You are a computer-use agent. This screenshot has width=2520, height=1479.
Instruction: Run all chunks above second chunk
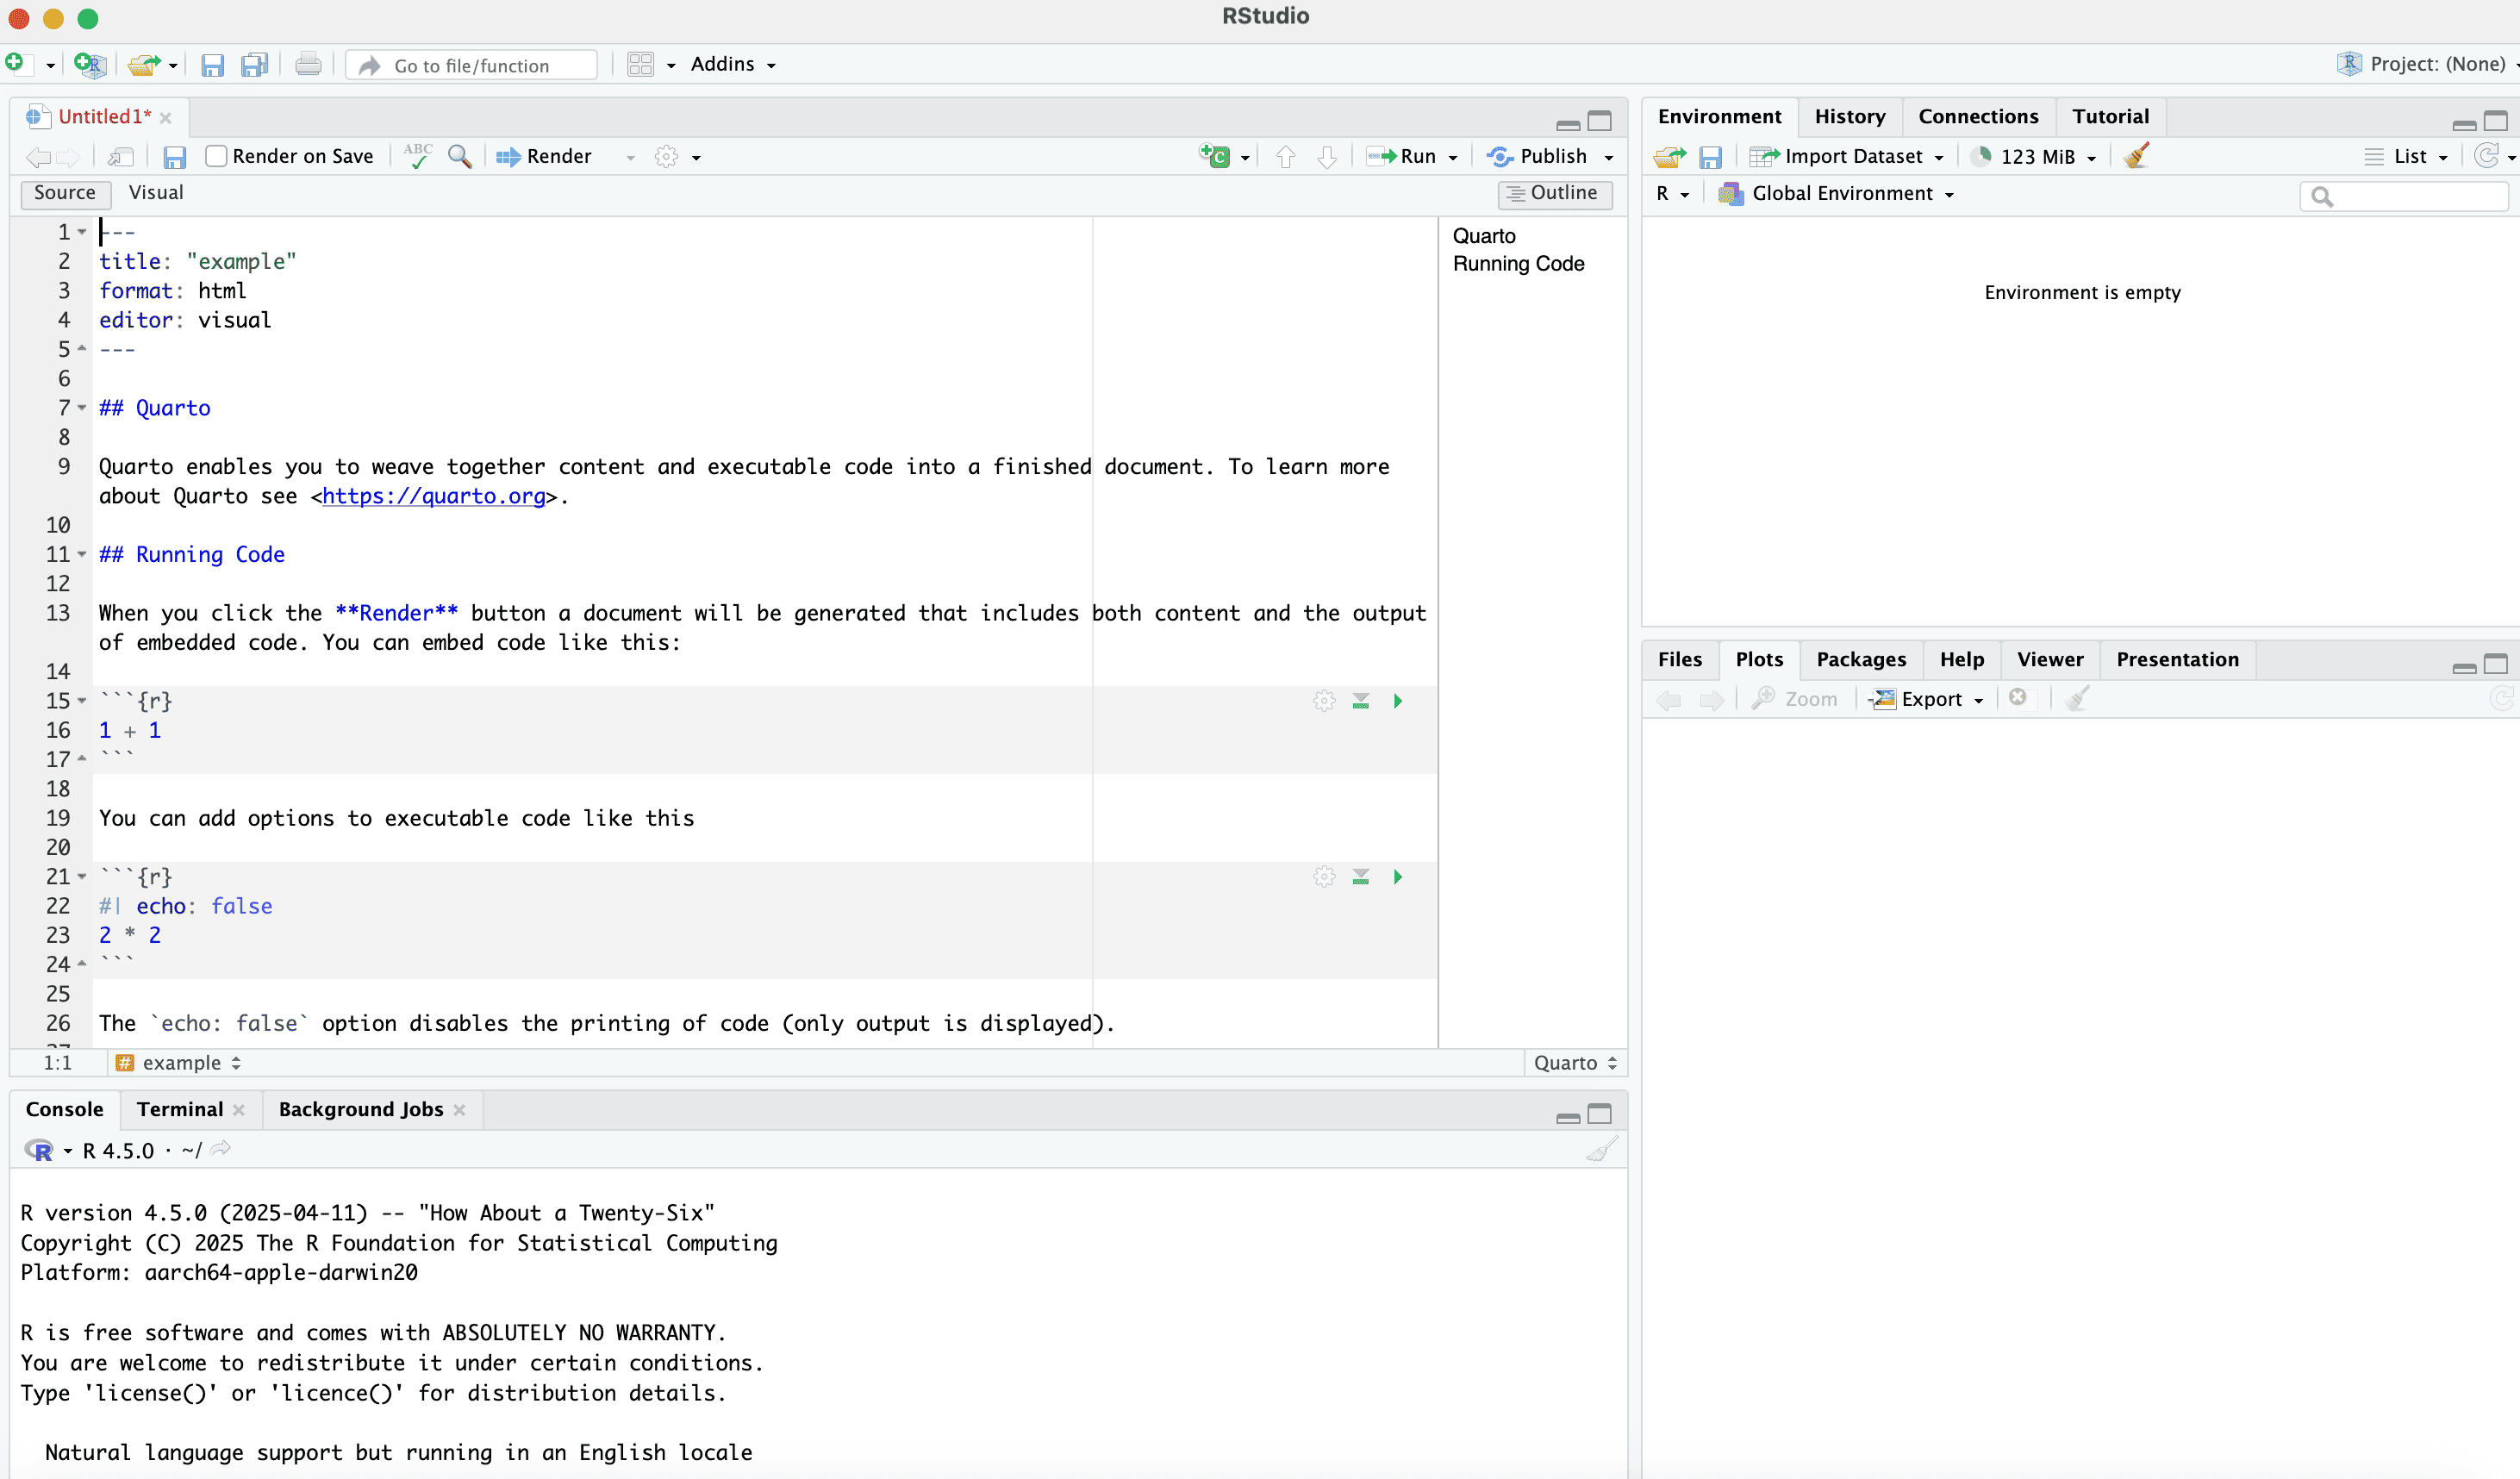click(x=1360, y=877)
